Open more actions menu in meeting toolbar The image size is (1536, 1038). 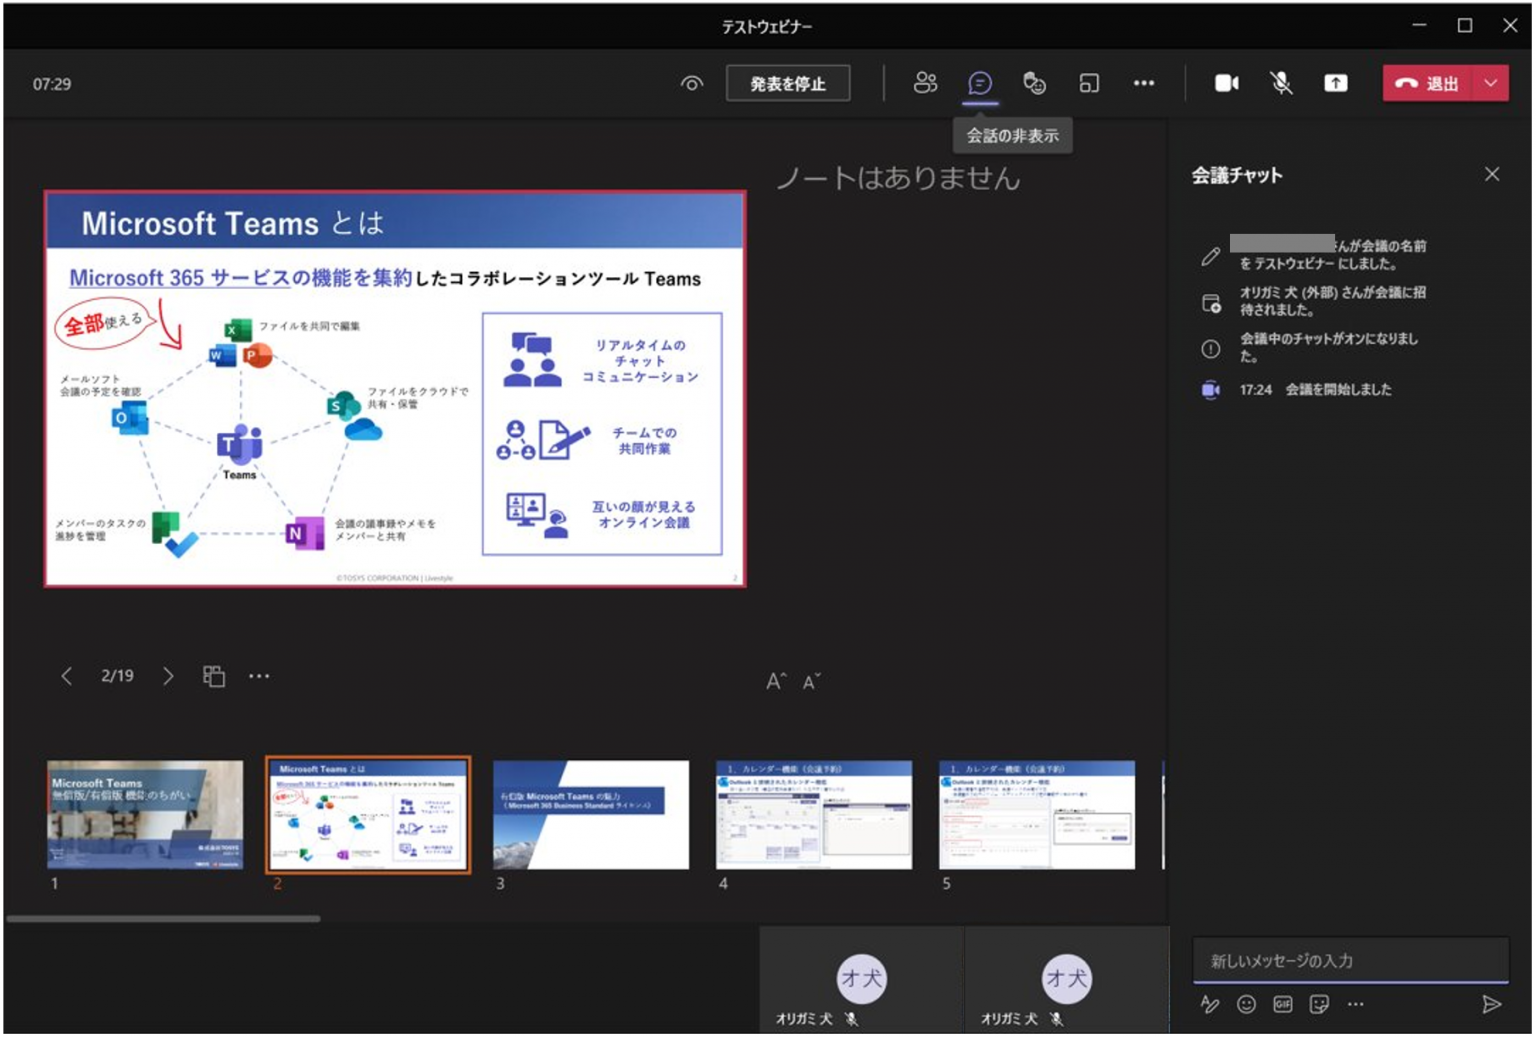pyautogui.click(x=1144, y=84)
